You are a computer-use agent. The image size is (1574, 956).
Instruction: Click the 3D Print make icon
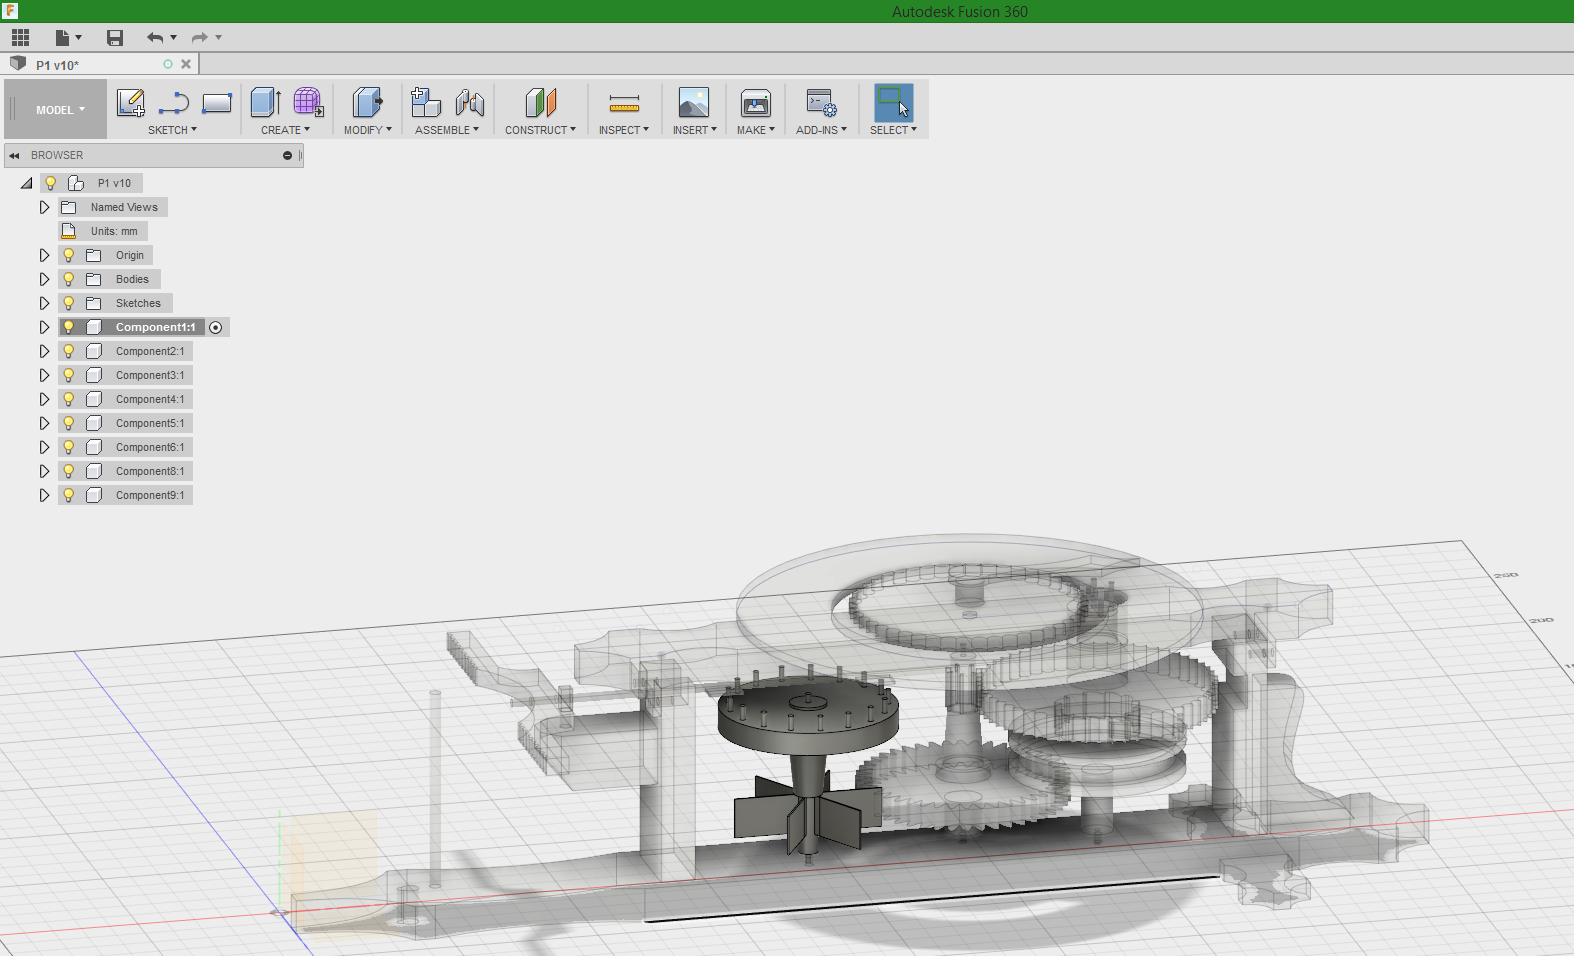tap(756, 102)
